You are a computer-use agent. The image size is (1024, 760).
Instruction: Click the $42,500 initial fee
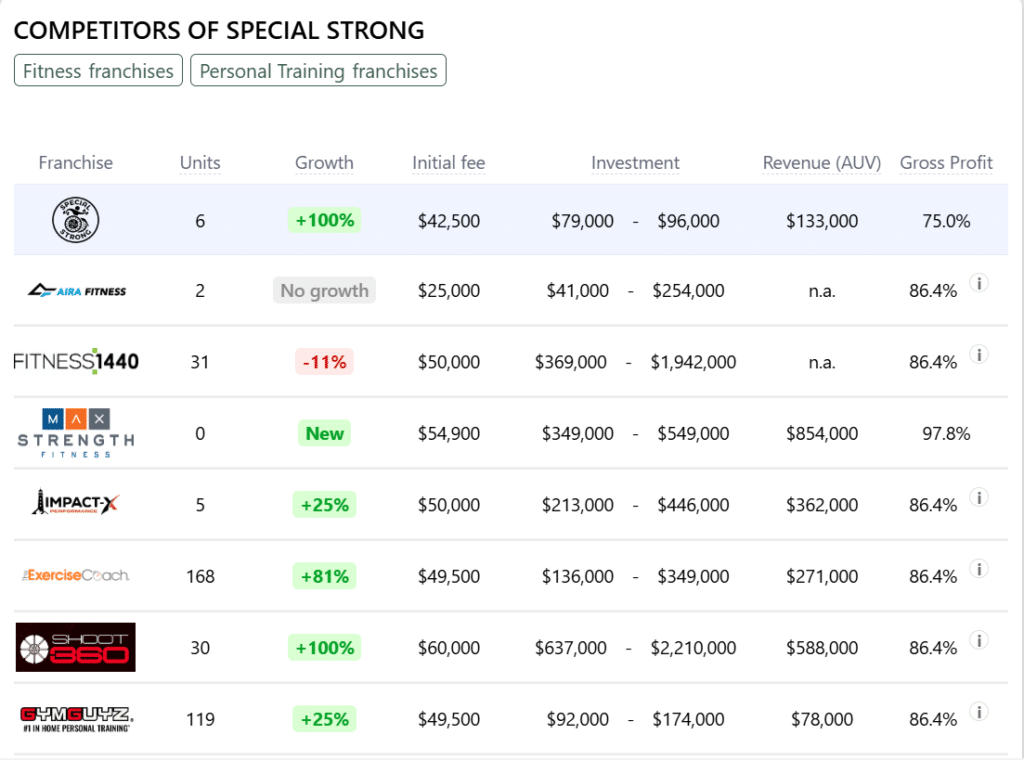449,221
